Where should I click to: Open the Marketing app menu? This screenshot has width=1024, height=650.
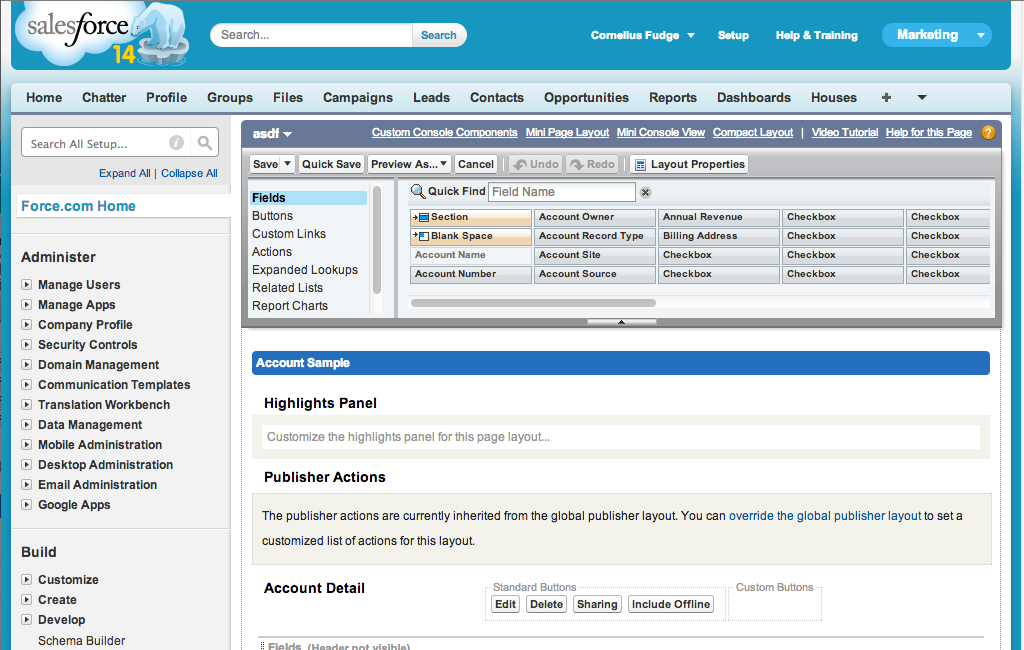(936, 33)
